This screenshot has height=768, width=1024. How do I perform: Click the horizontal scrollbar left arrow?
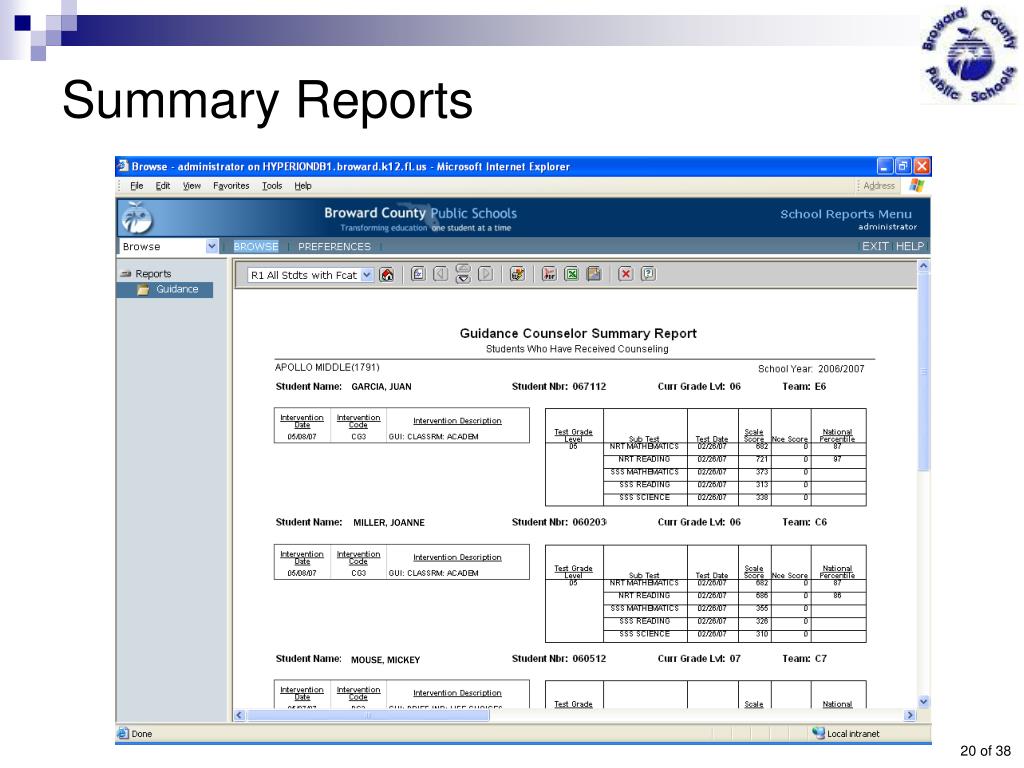pos(239,715)
